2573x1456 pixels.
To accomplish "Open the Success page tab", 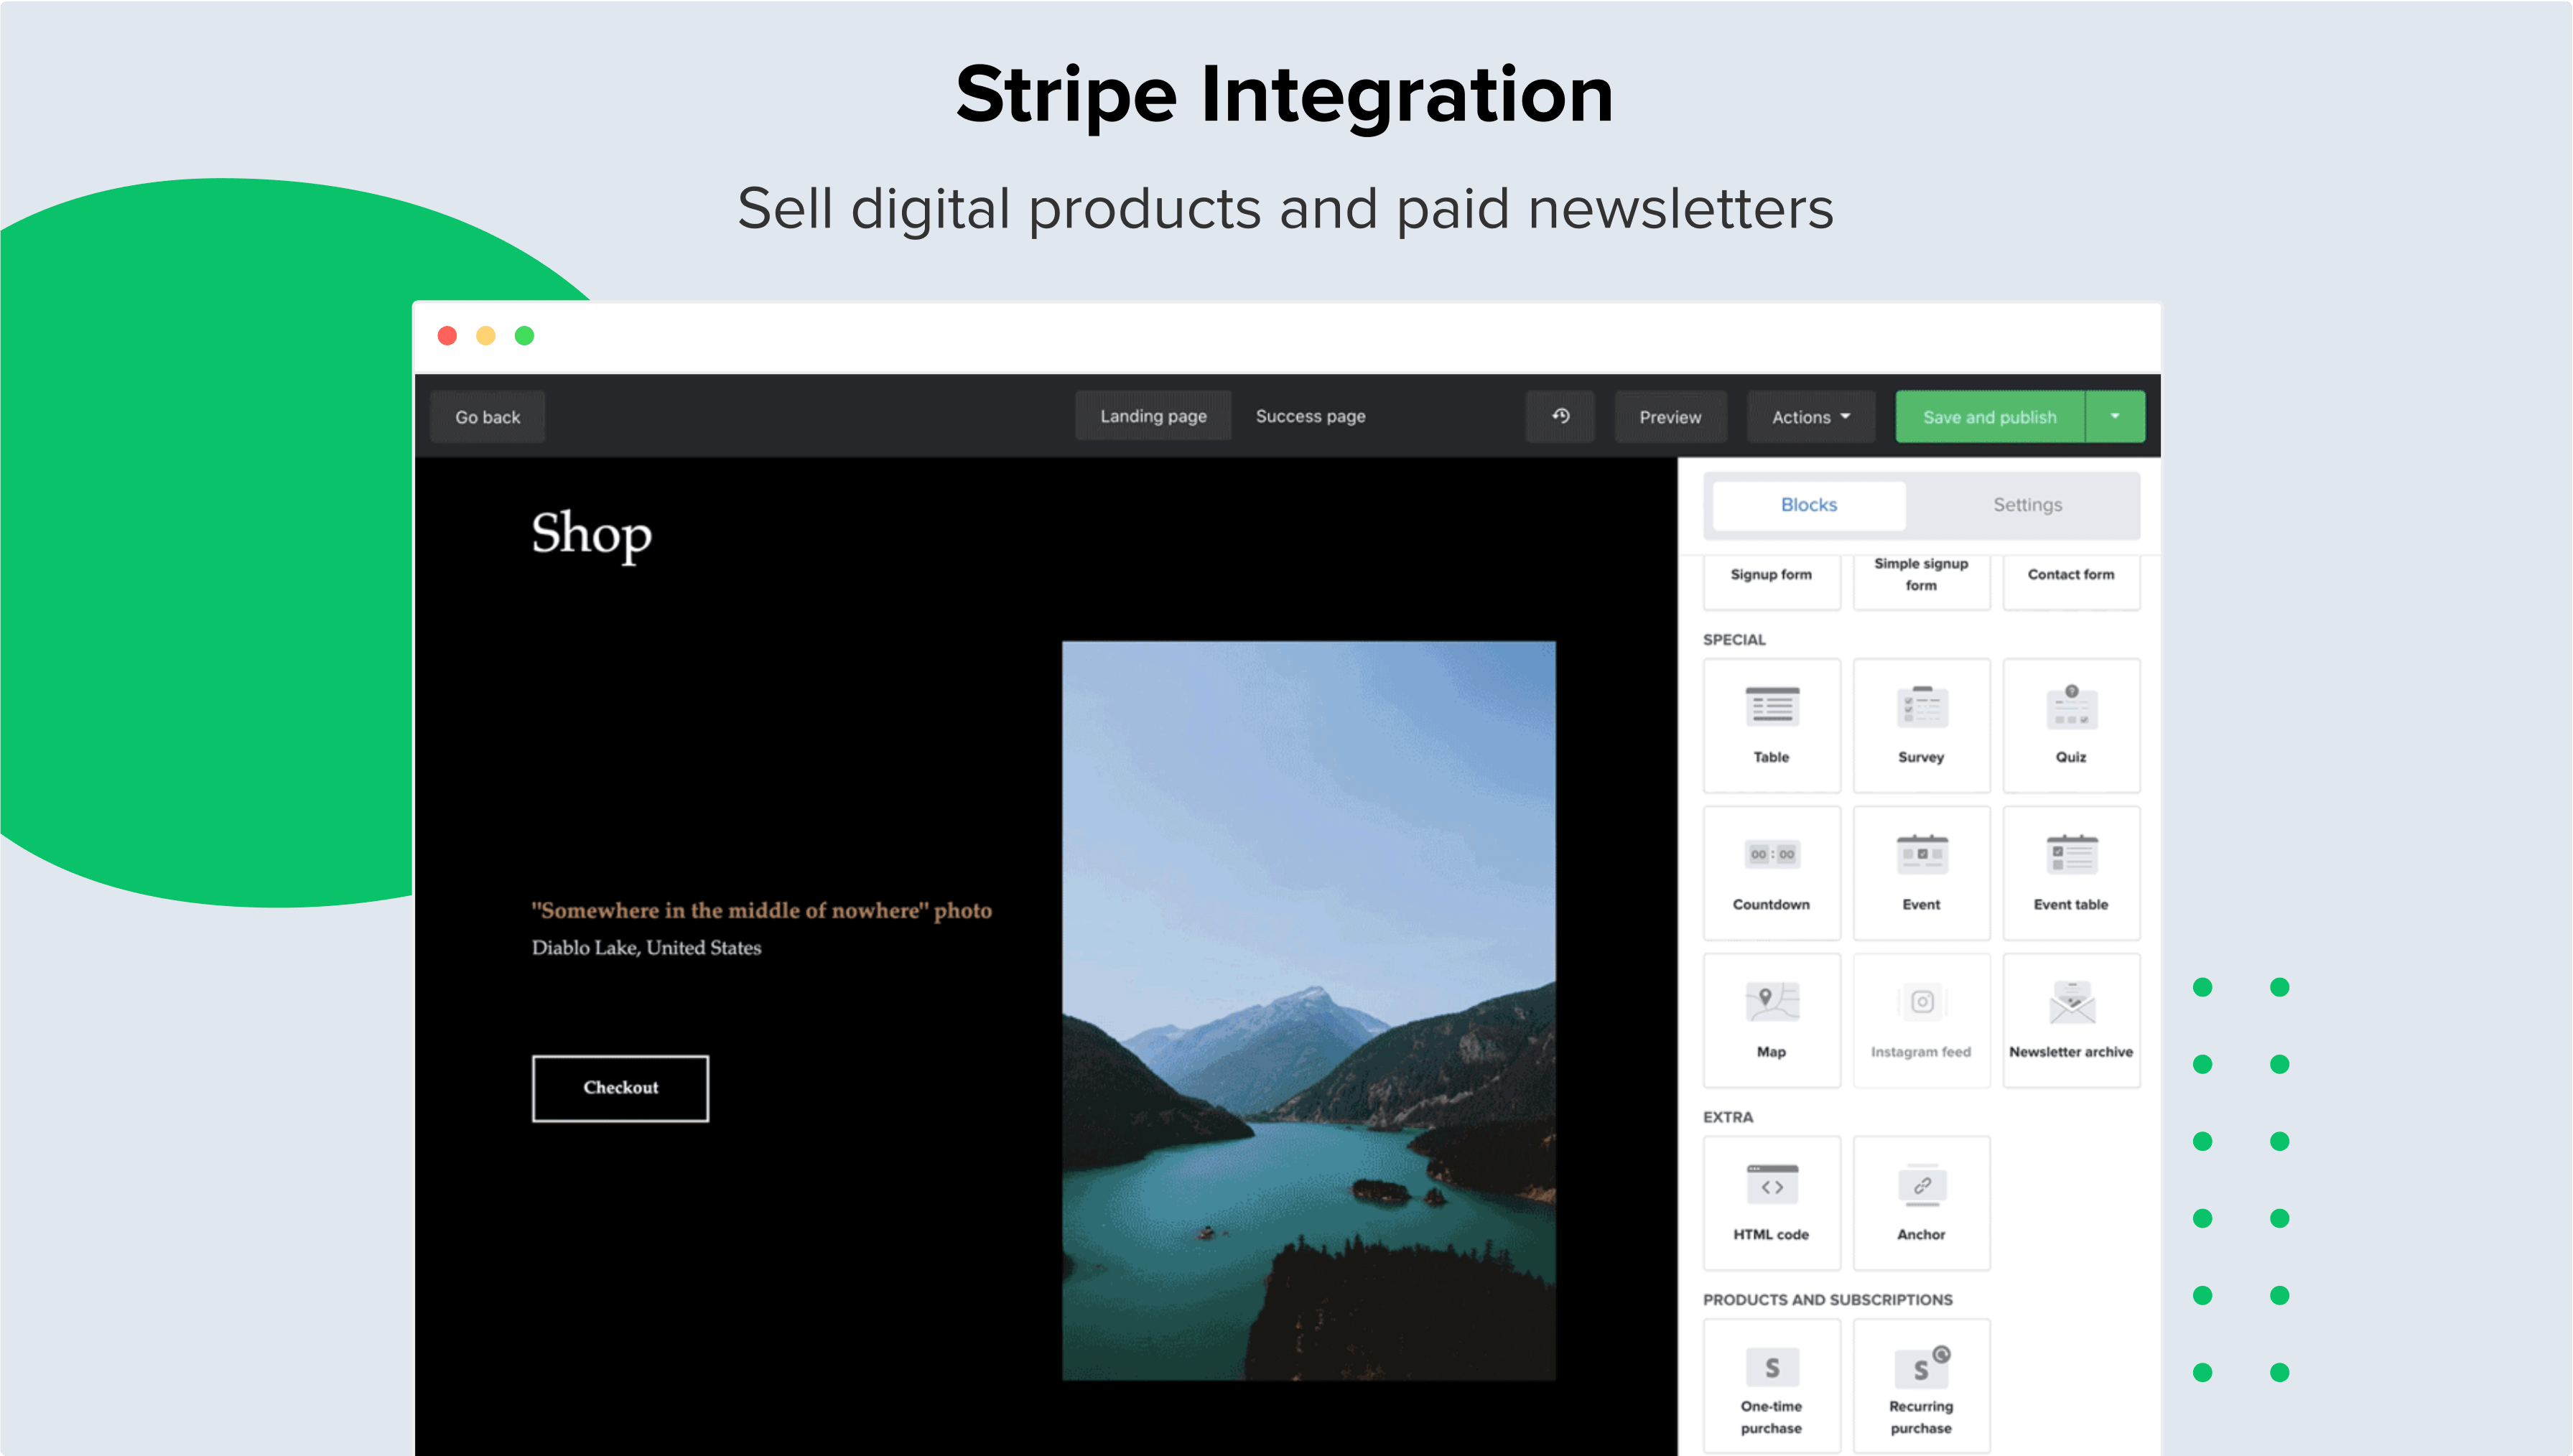I will [1310, 416].
